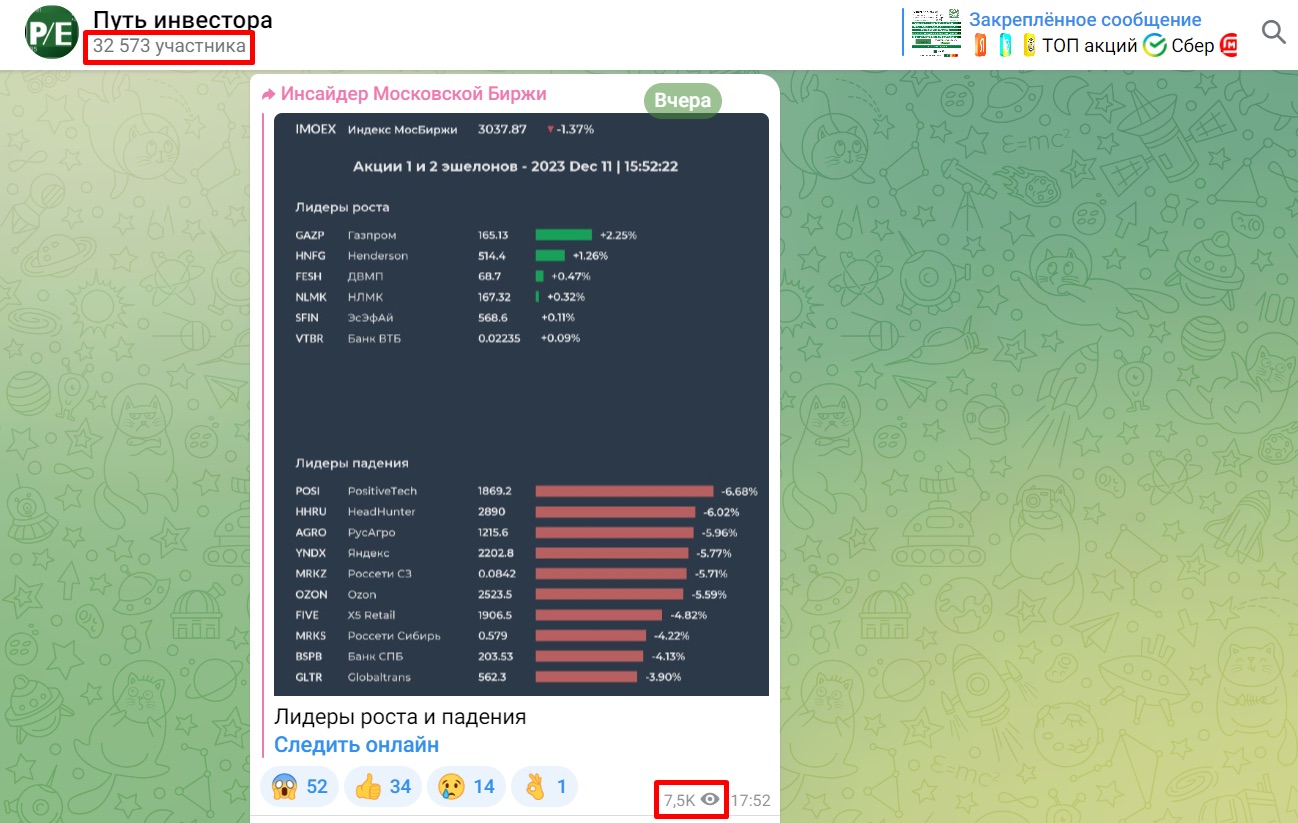The width and height of the screenshot is (1298, 823).
Task: Click the eye views icon next to 7,5K
Action: pos(710,800)
